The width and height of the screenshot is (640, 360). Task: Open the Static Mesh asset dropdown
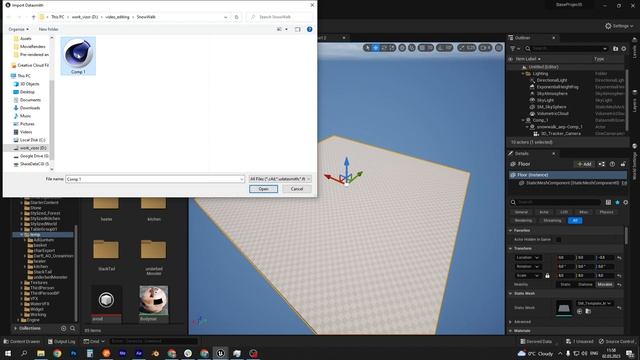[594, 303]
